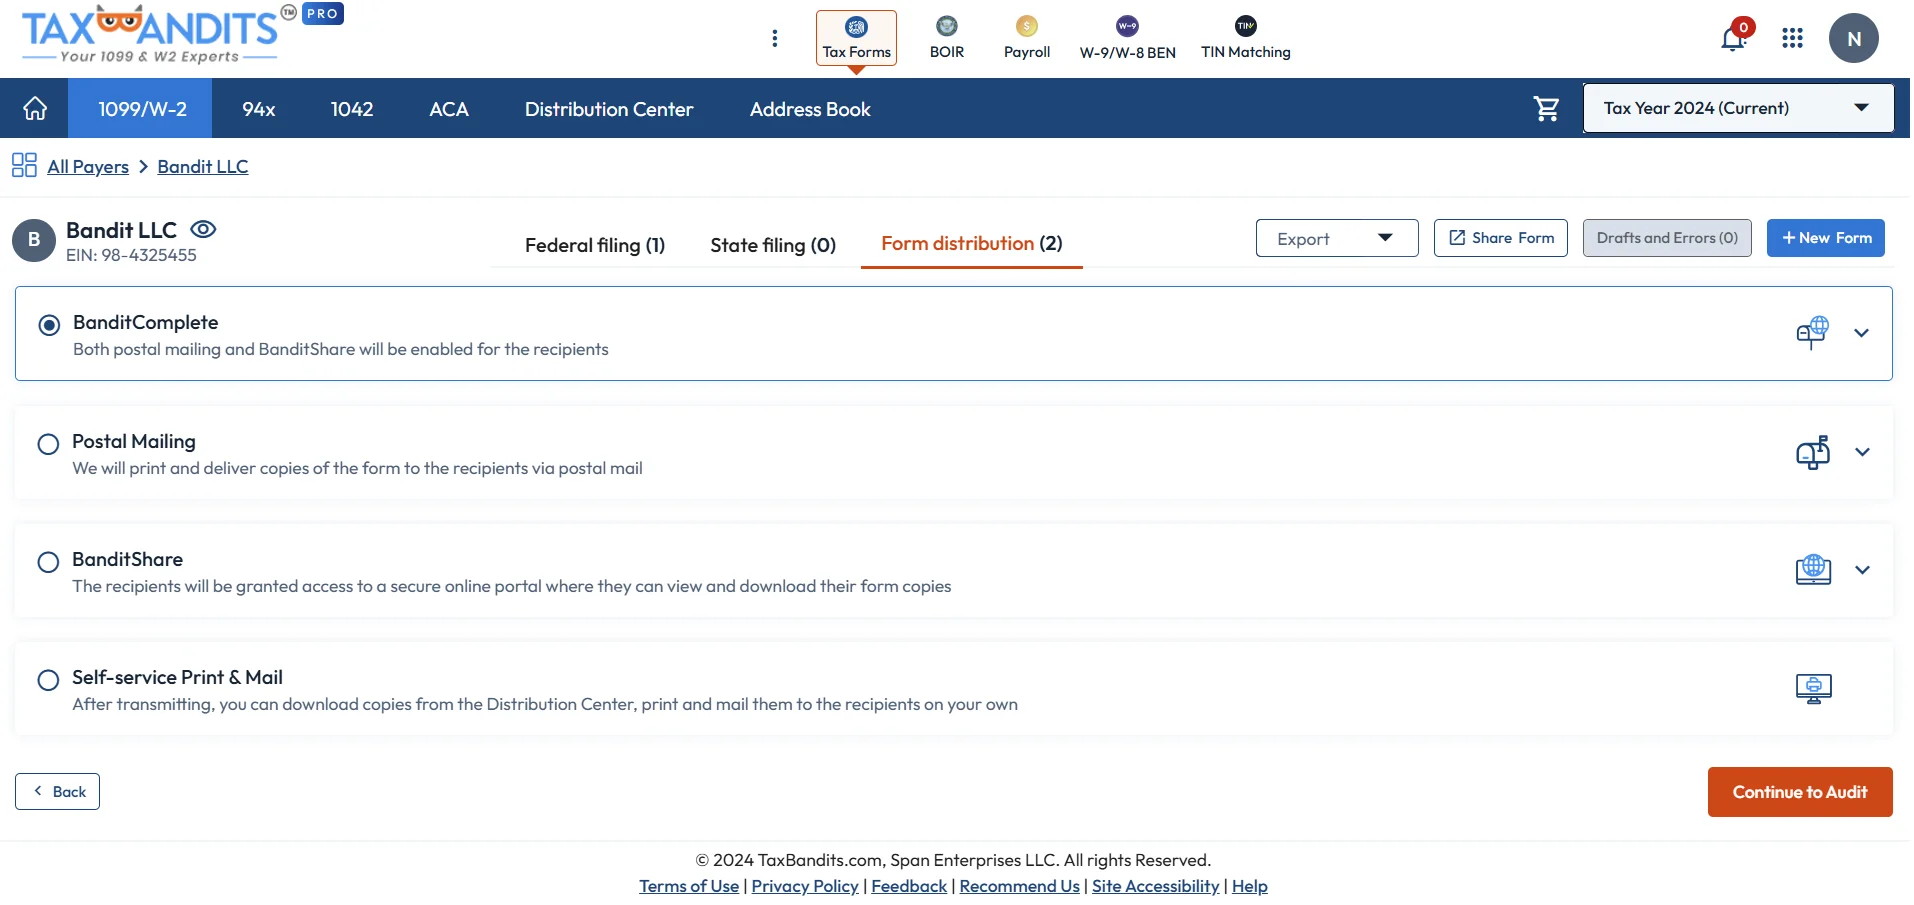Click the BanditShare laptop-globe icon
Screen dimensions: 1914x905
pos(1813,570)
